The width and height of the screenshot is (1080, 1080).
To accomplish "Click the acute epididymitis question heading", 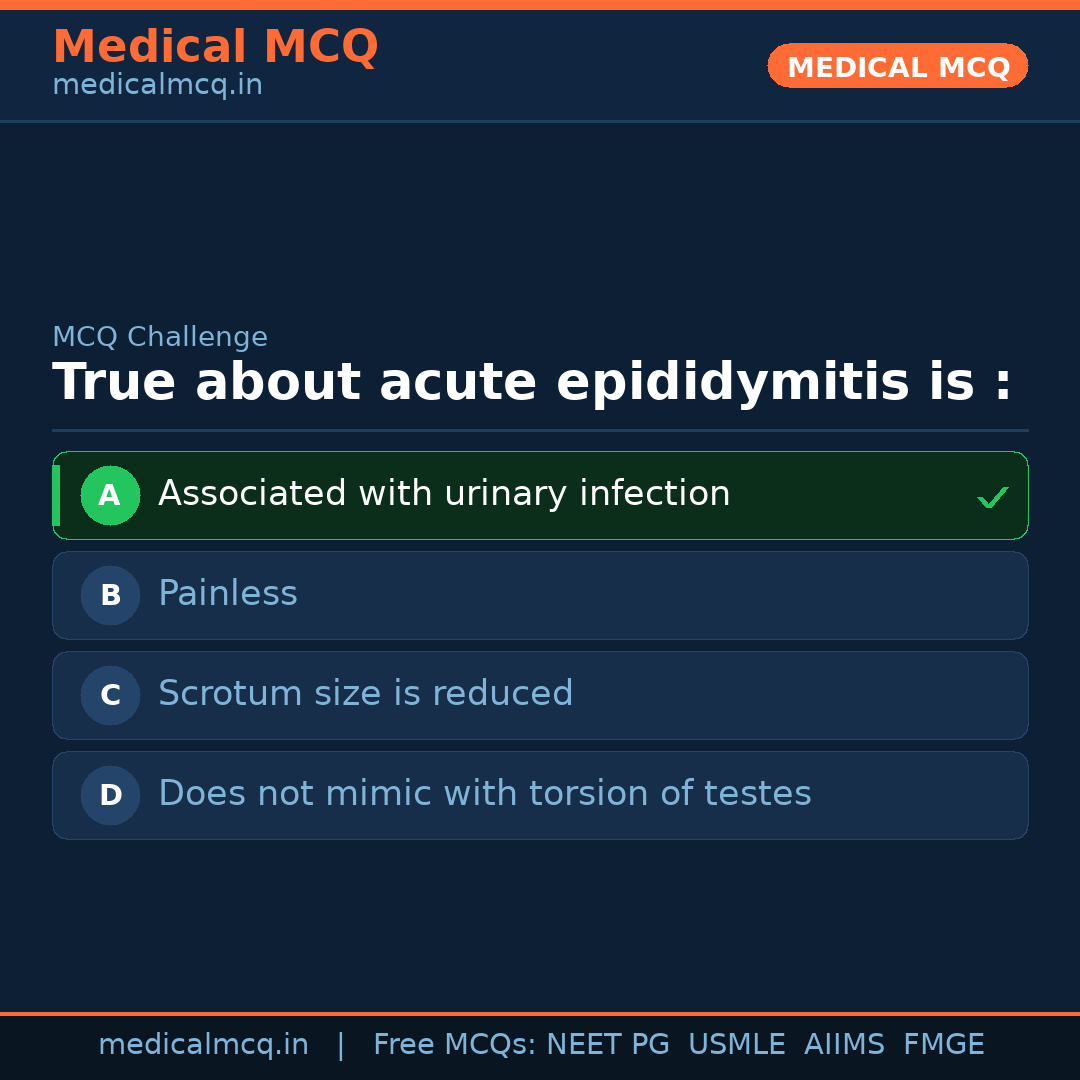I will point(532,383).
